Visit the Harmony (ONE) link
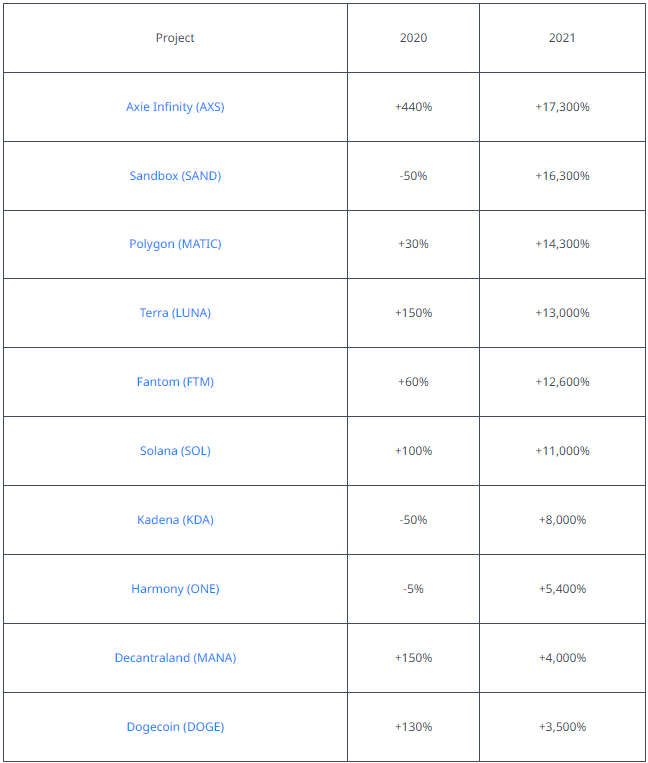Image resolution: width=648 pixels, height=763 pixels. (x=175, y=589)
